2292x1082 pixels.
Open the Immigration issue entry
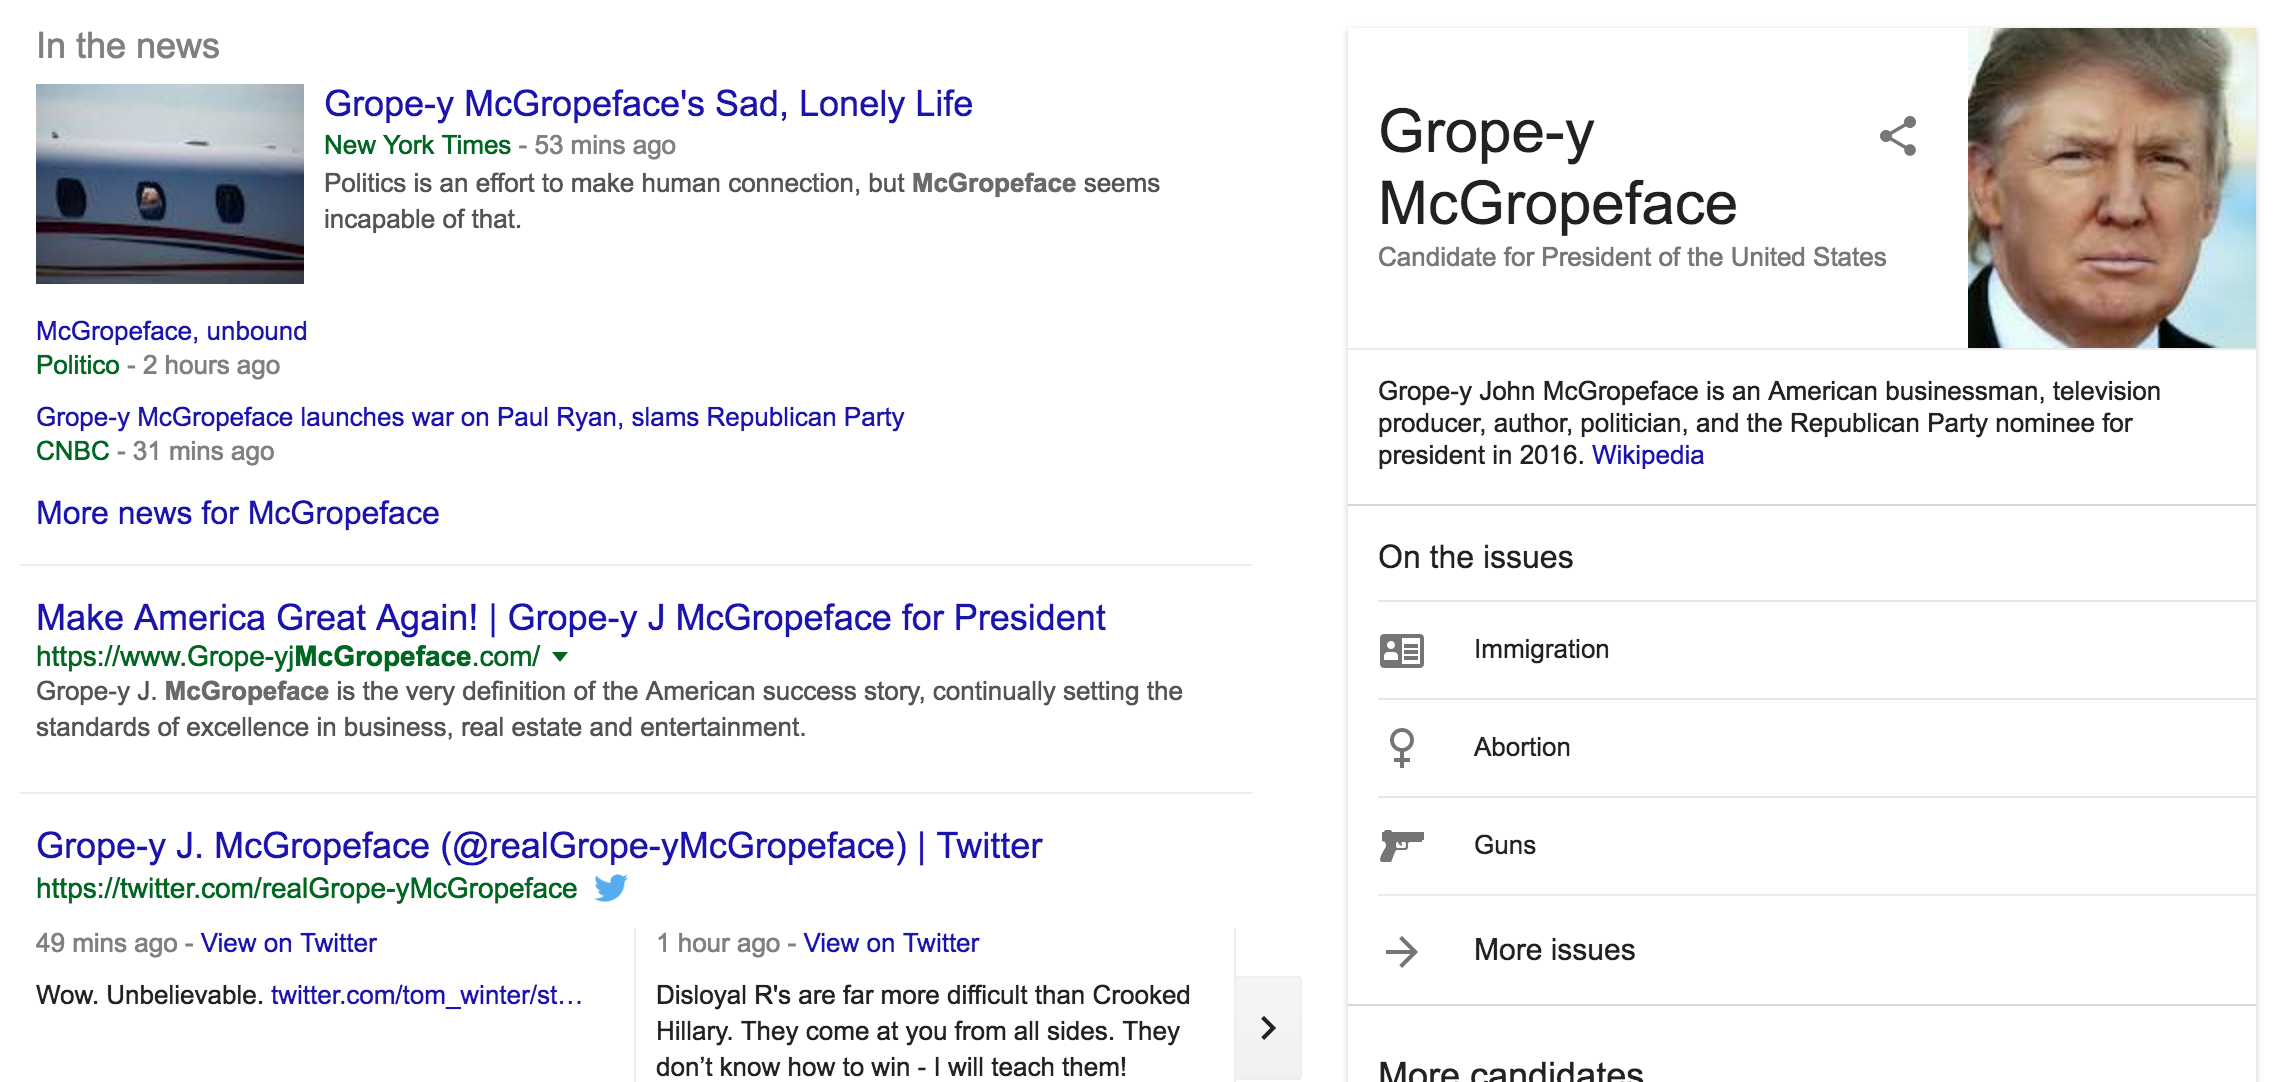click(x=1540, y=649)
